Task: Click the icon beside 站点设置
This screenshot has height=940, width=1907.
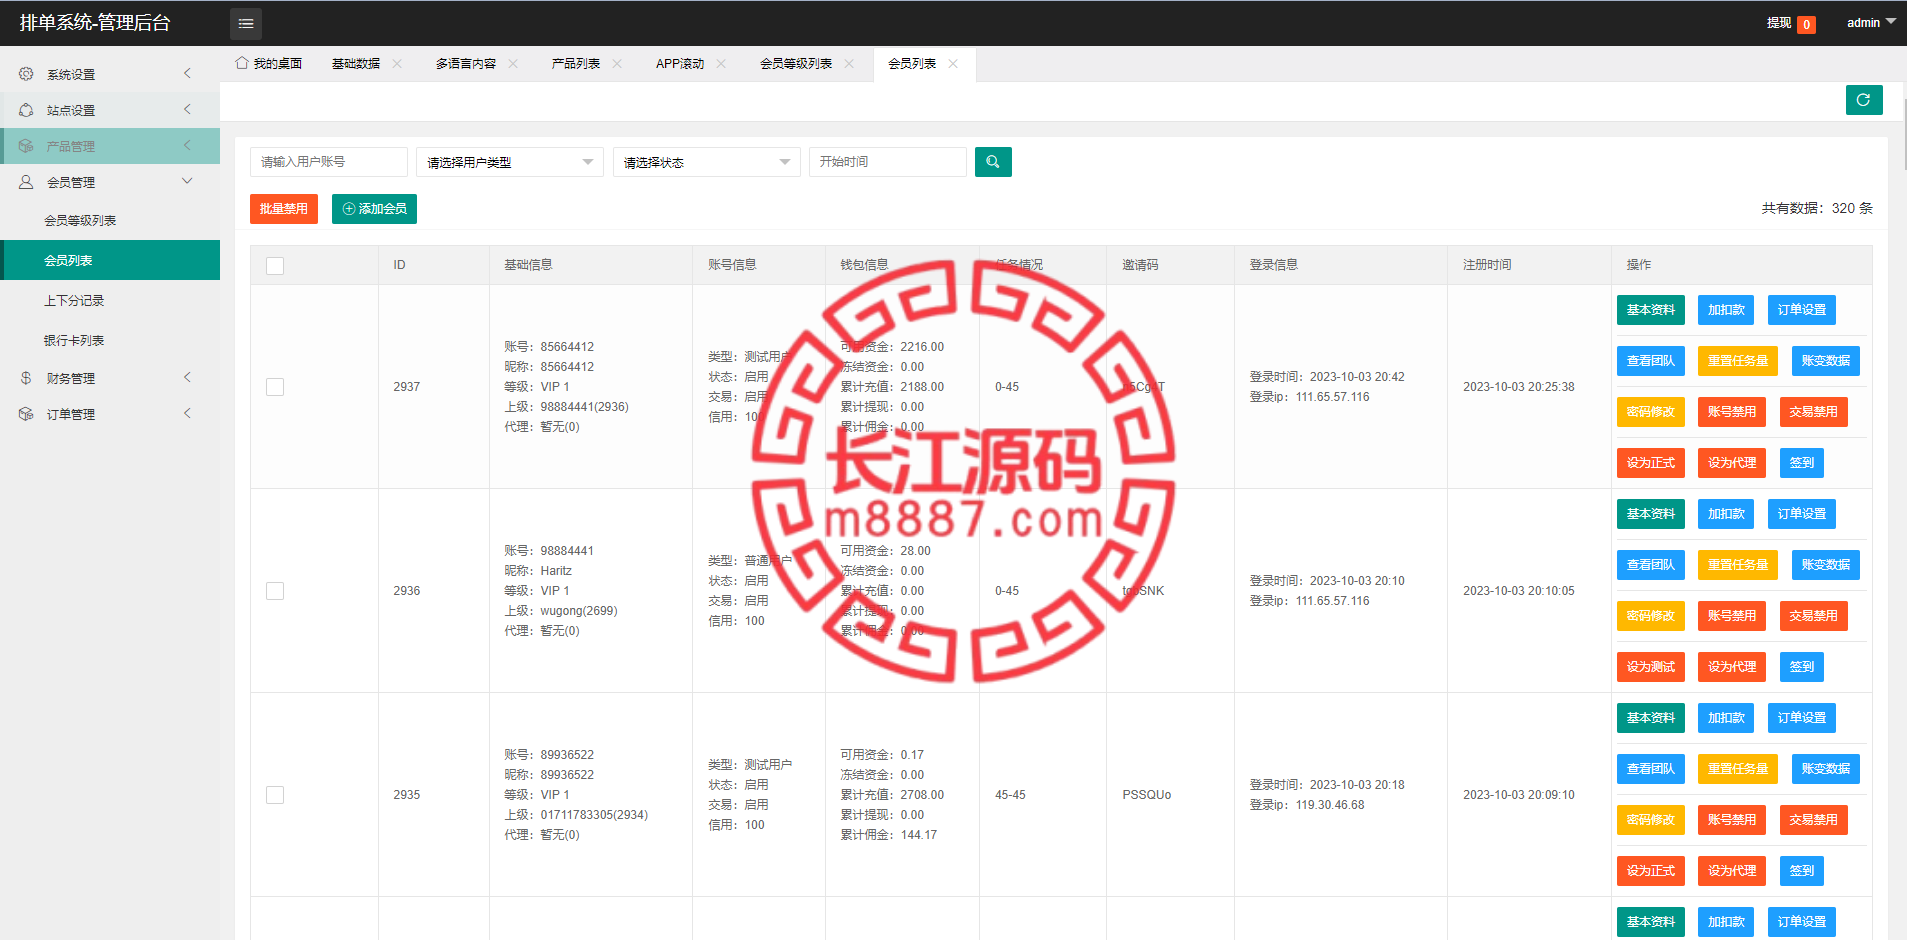Action: [x=26, y=110]
